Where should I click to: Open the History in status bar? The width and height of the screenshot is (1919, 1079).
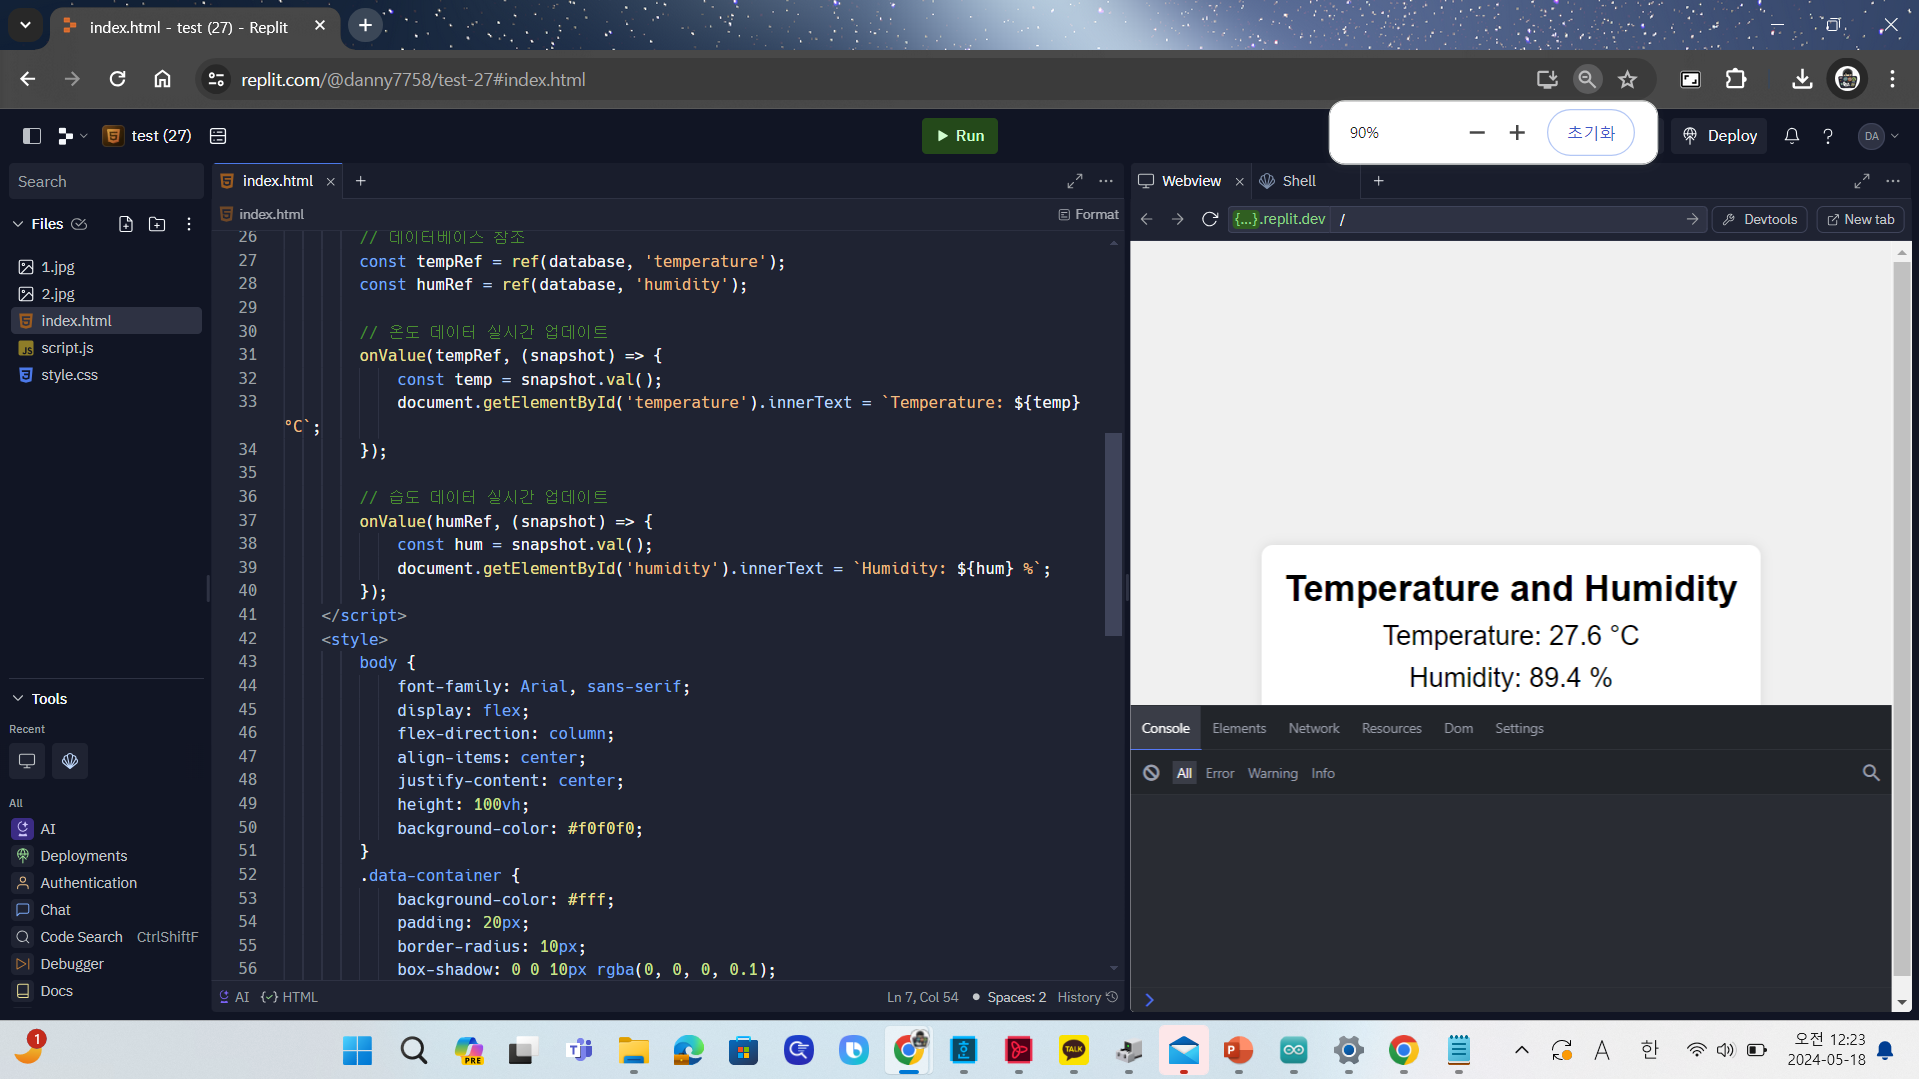pos(1087,997)
